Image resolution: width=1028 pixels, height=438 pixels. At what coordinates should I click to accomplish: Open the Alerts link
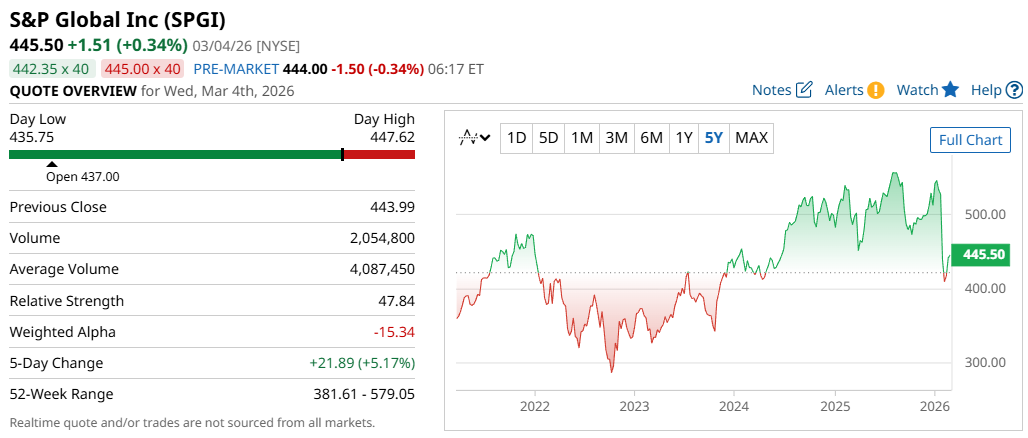(x=844, y=90)
